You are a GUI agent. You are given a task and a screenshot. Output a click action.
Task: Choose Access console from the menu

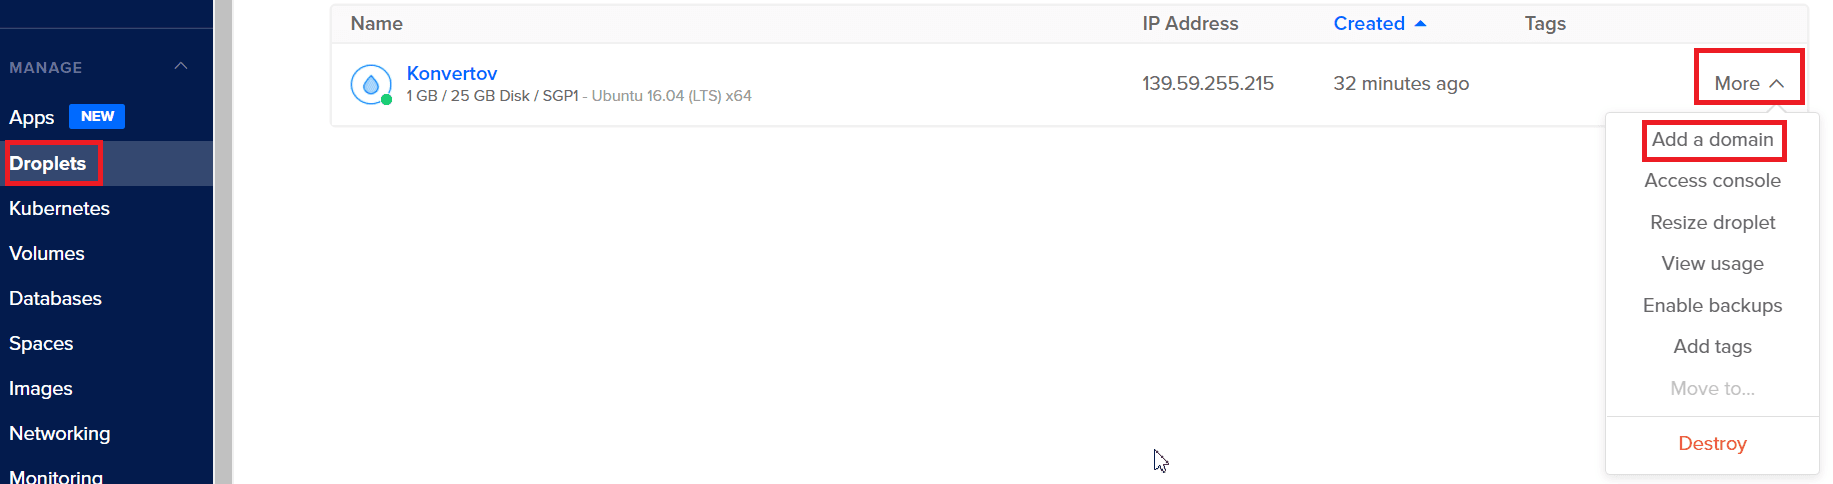click(1712, 181)
